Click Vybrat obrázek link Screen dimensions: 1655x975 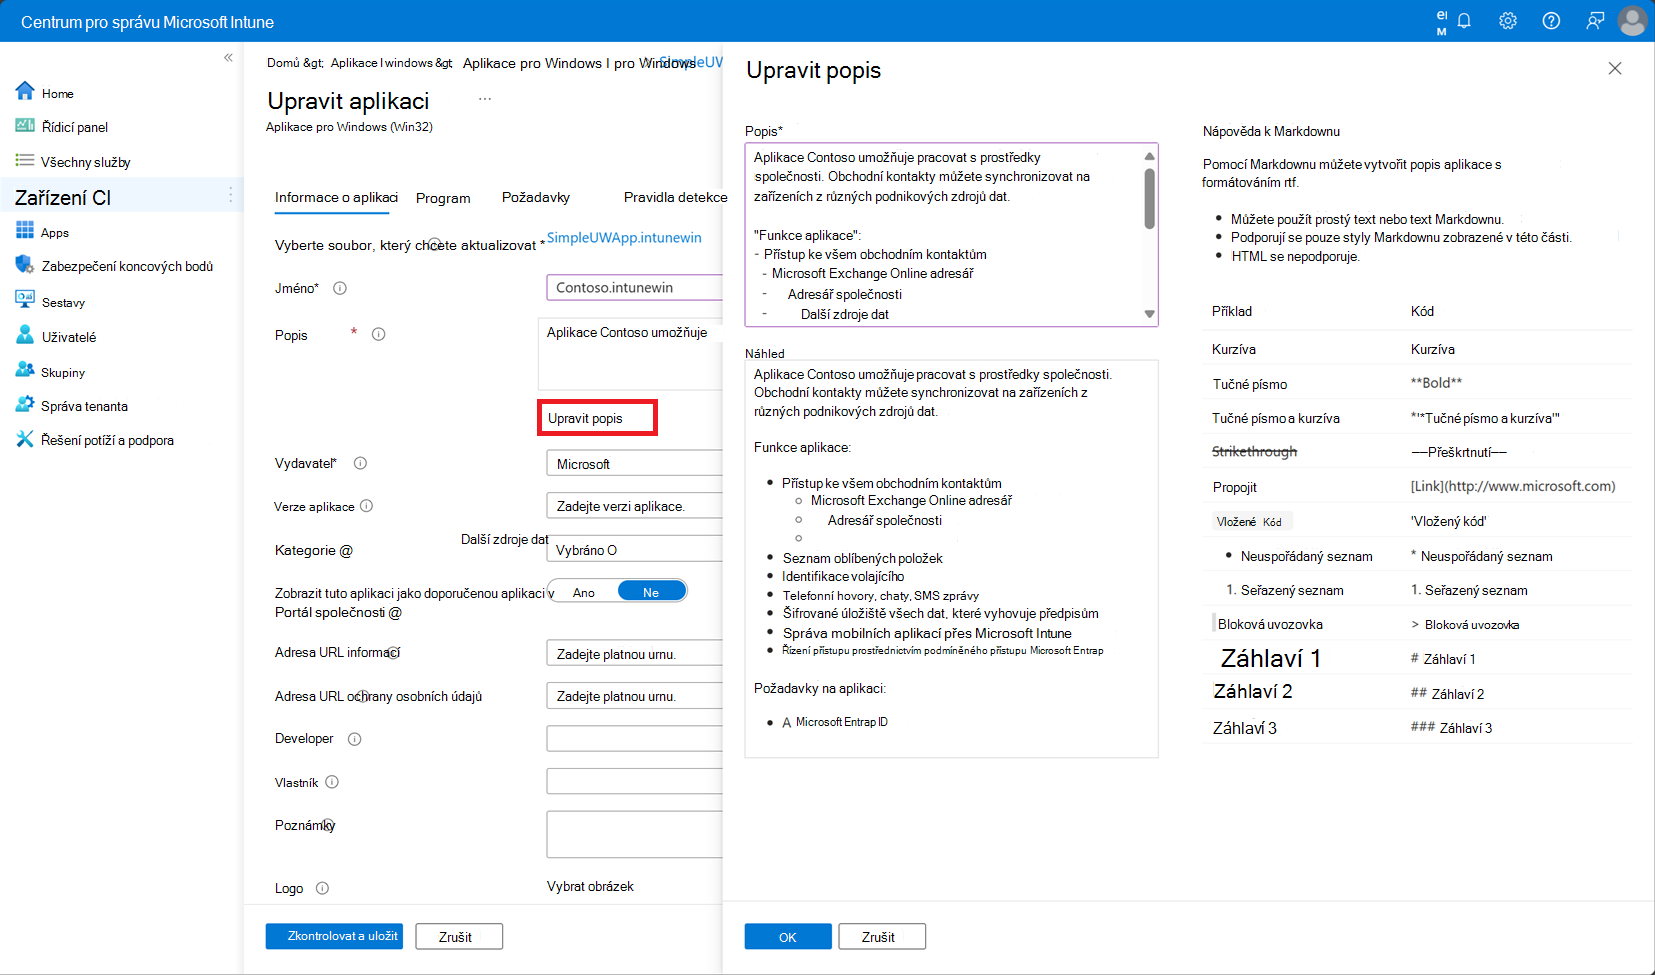pyautogui.click(x=590, y=886)
